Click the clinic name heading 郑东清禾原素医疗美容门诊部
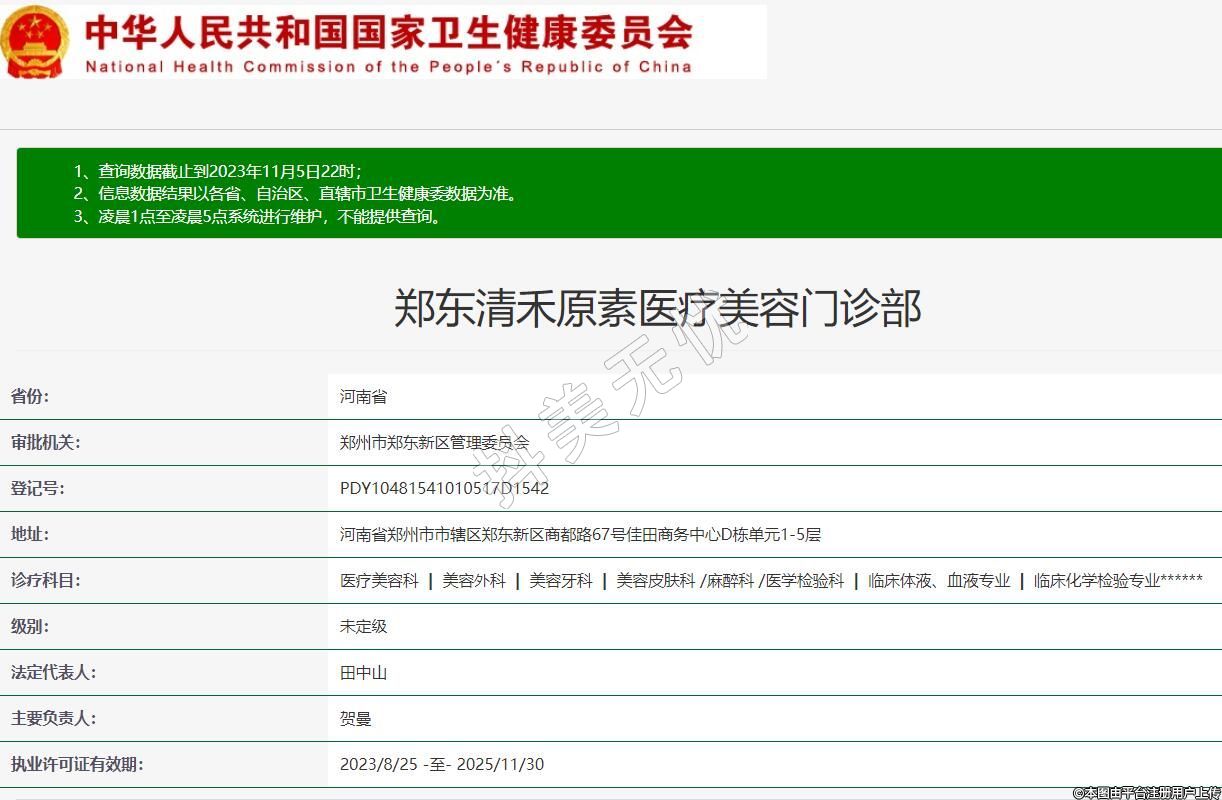This screenshot has width=1222, height=800. pos(657,308)
